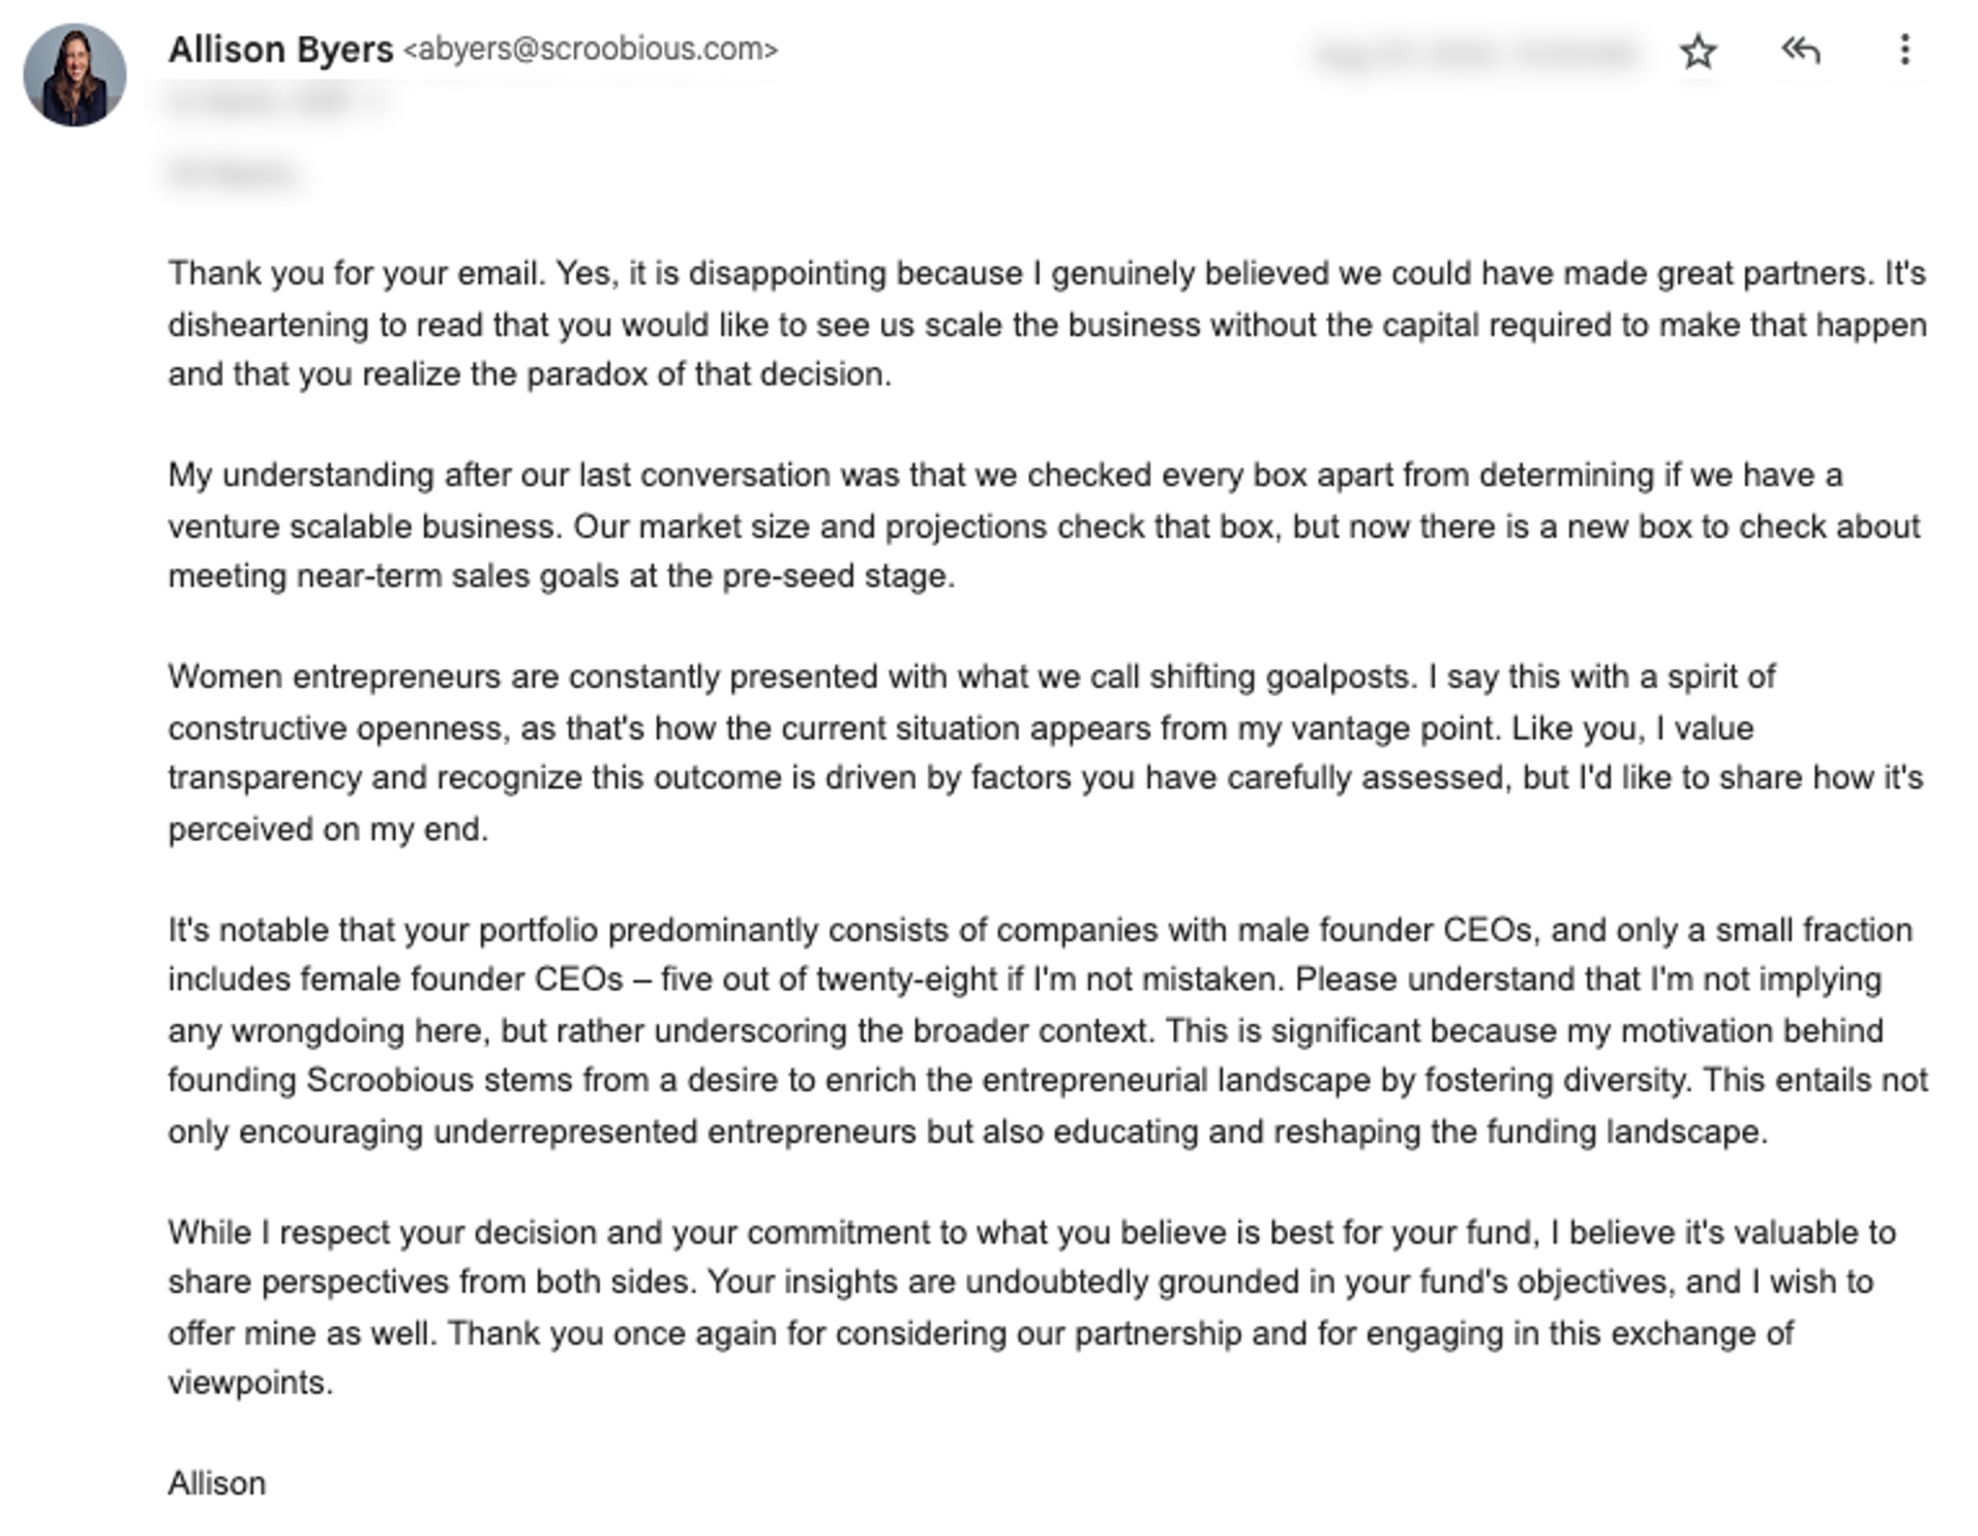1978x1536 pixels.
Task: Click the paragraph starting "Thank you for your email"
Action: (x=1046, y=324)
